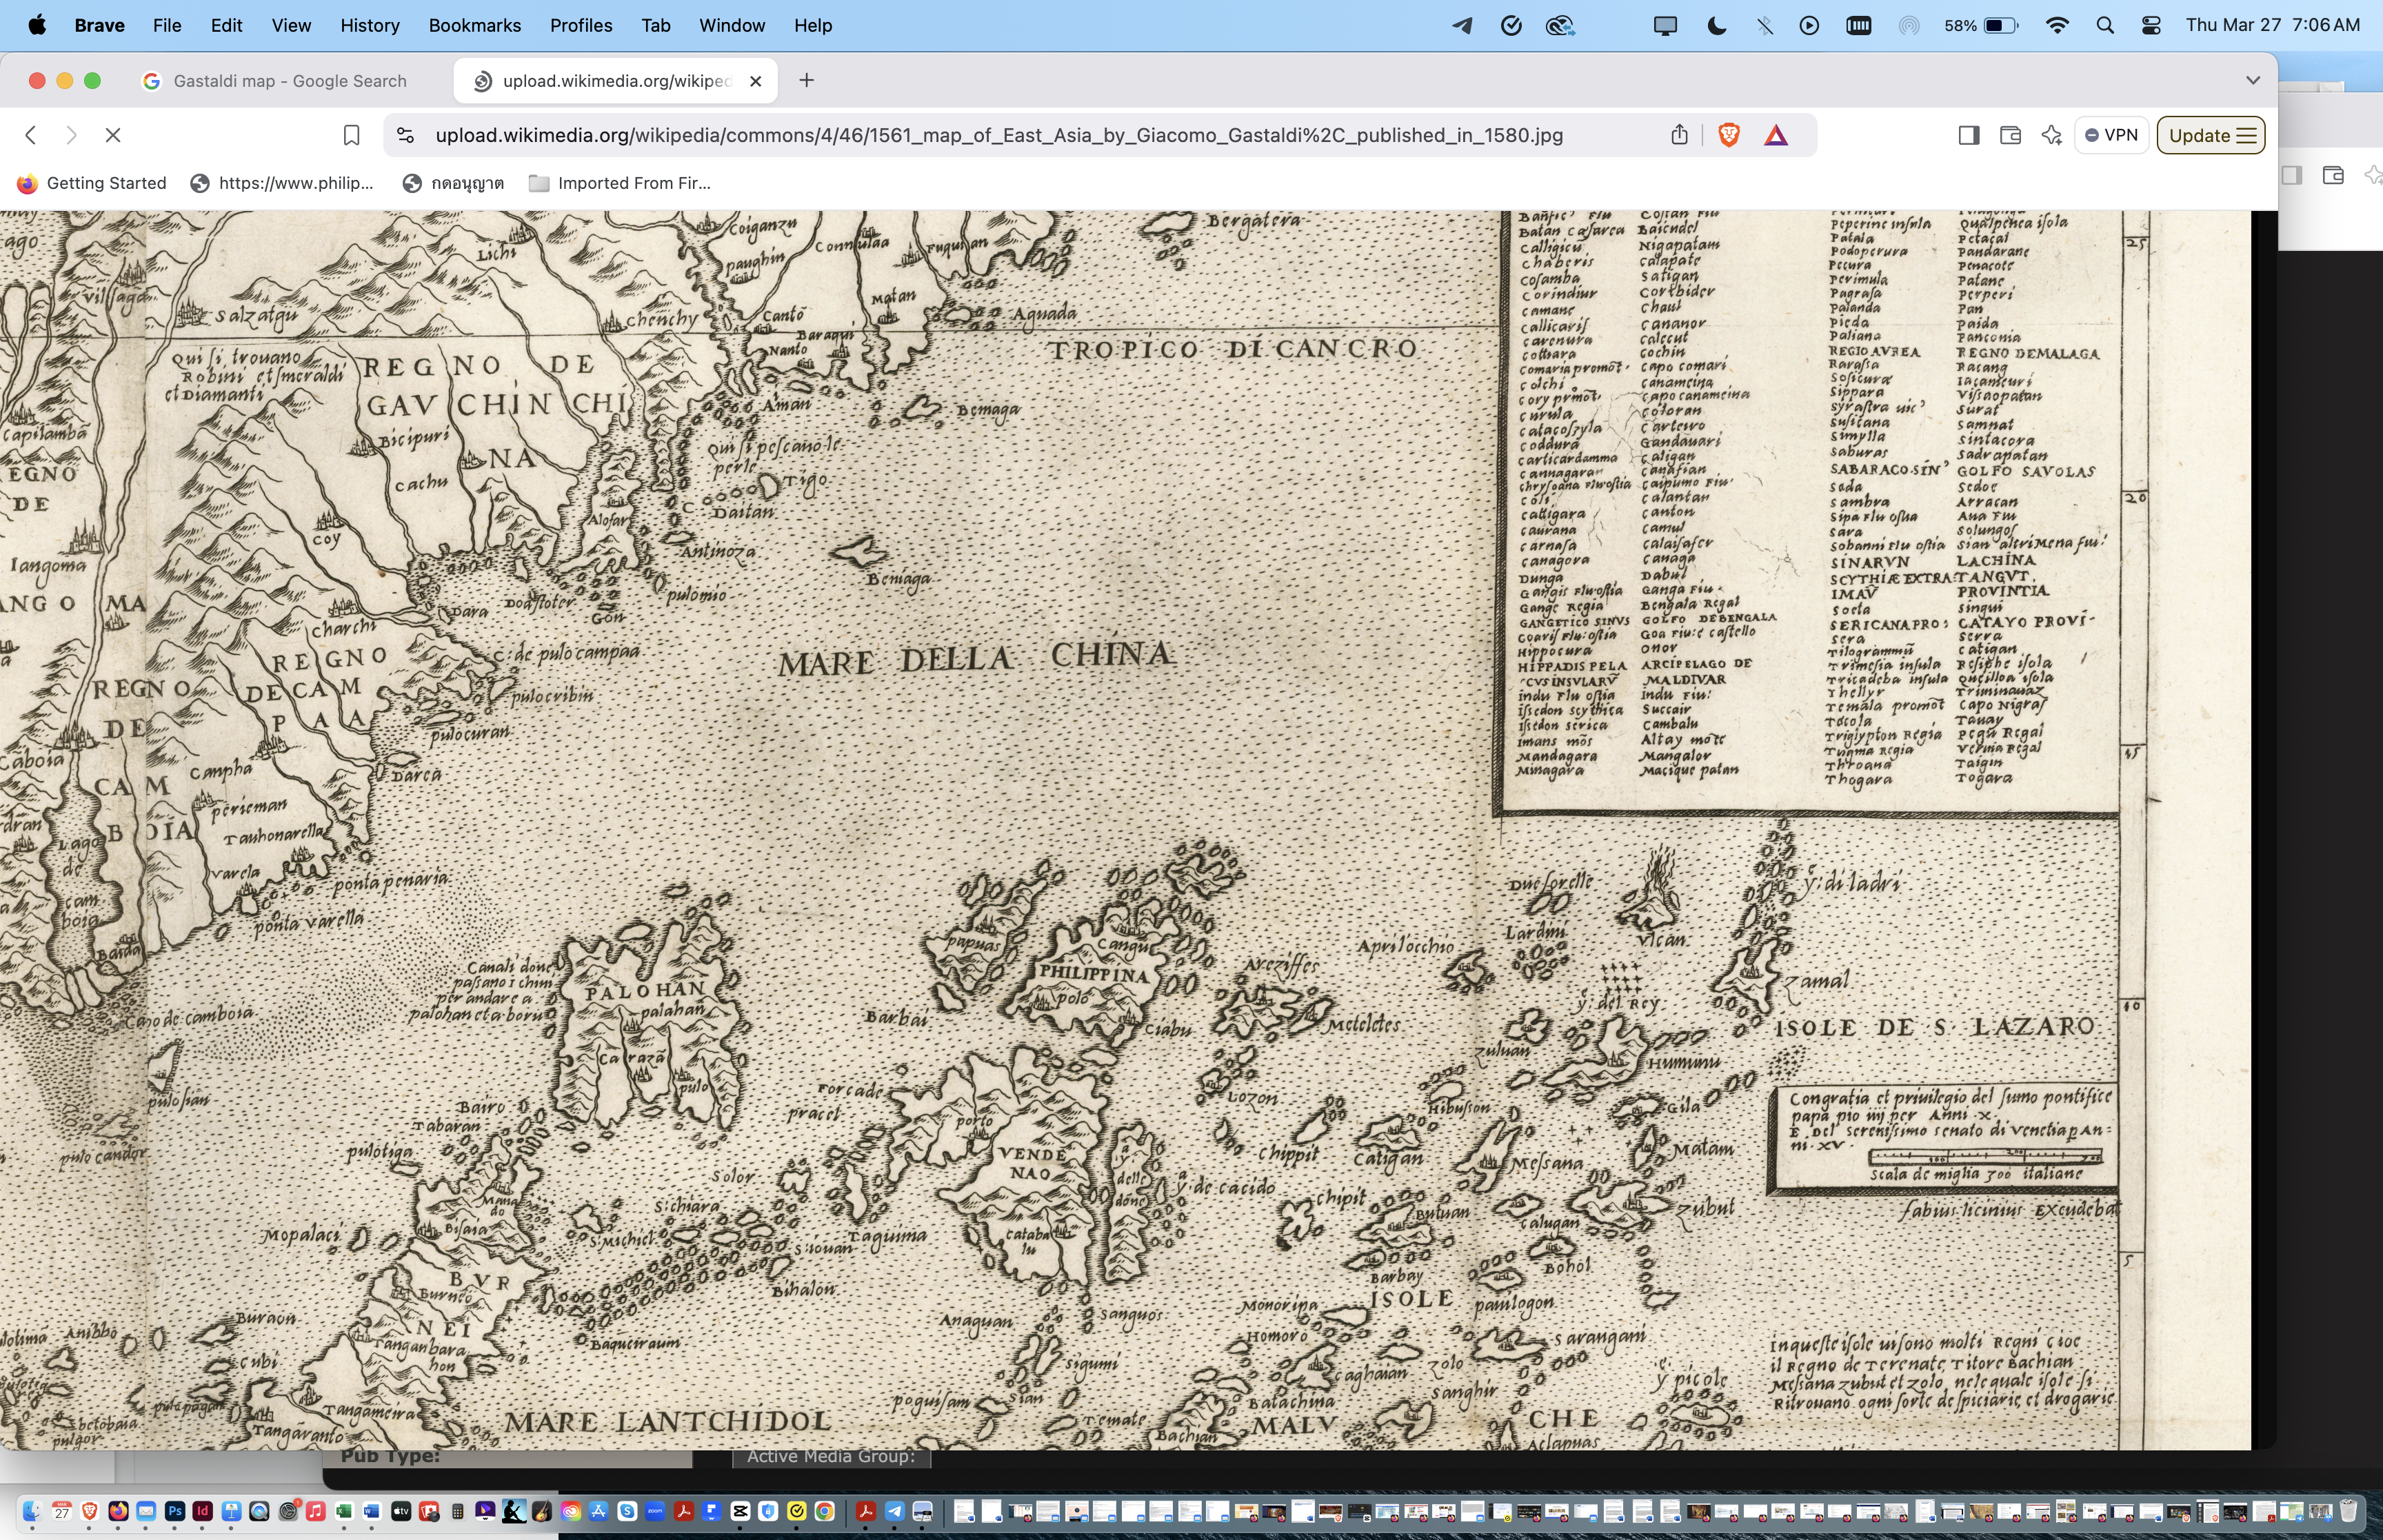
Task: Open https://www.philip... bookmark
Action: pos(282,183)
